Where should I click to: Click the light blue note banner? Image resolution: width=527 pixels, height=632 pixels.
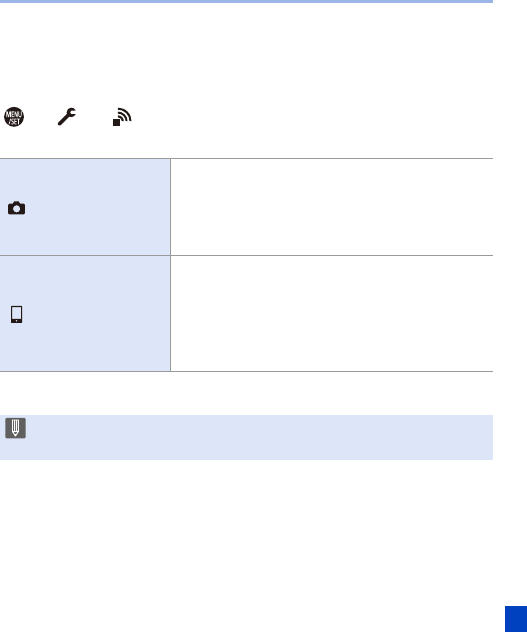246,437
